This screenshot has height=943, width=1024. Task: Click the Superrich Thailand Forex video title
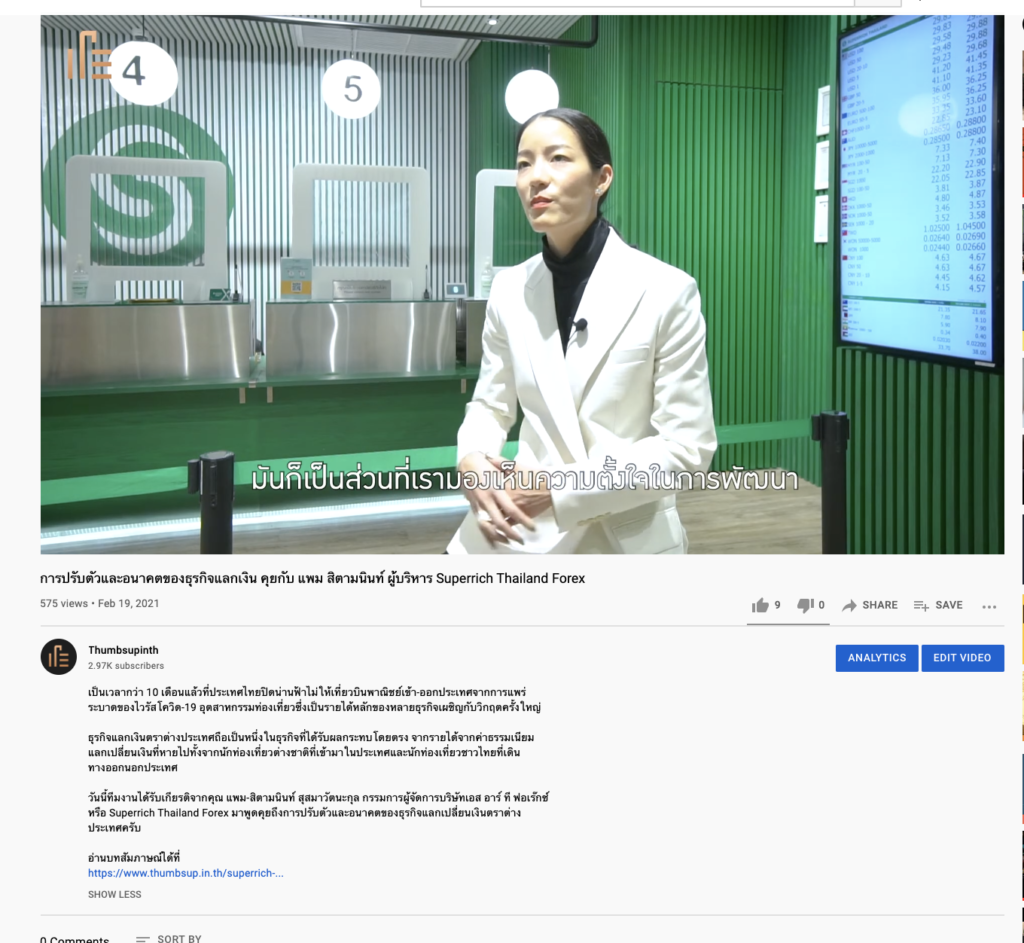(312, 579)
